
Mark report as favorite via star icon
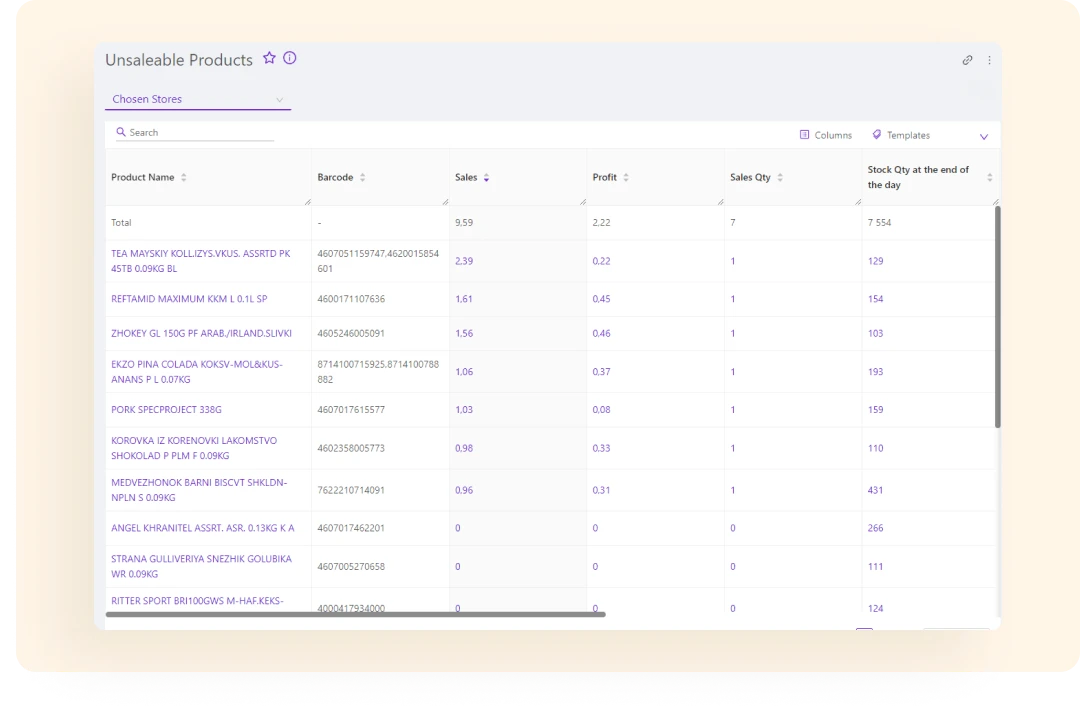click(x=269, y=59)
